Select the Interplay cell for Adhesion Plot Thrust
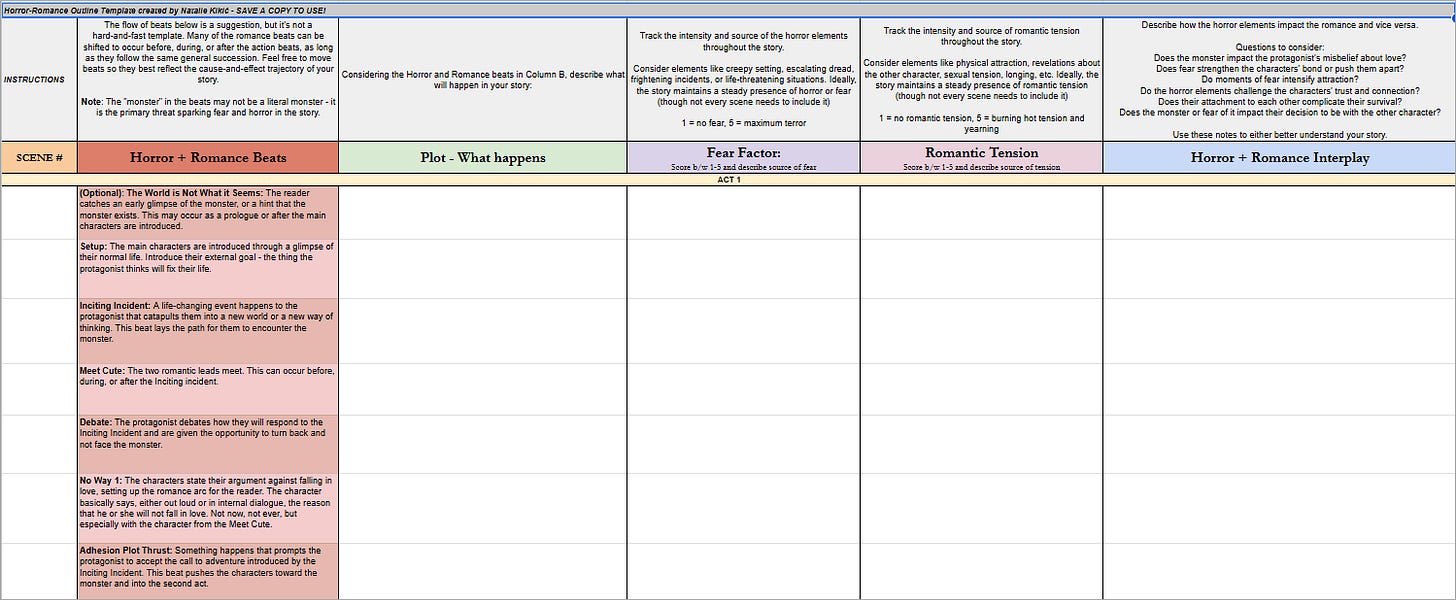The height and width of the screenshot is (600, 1456). [x=1279, y=571]
